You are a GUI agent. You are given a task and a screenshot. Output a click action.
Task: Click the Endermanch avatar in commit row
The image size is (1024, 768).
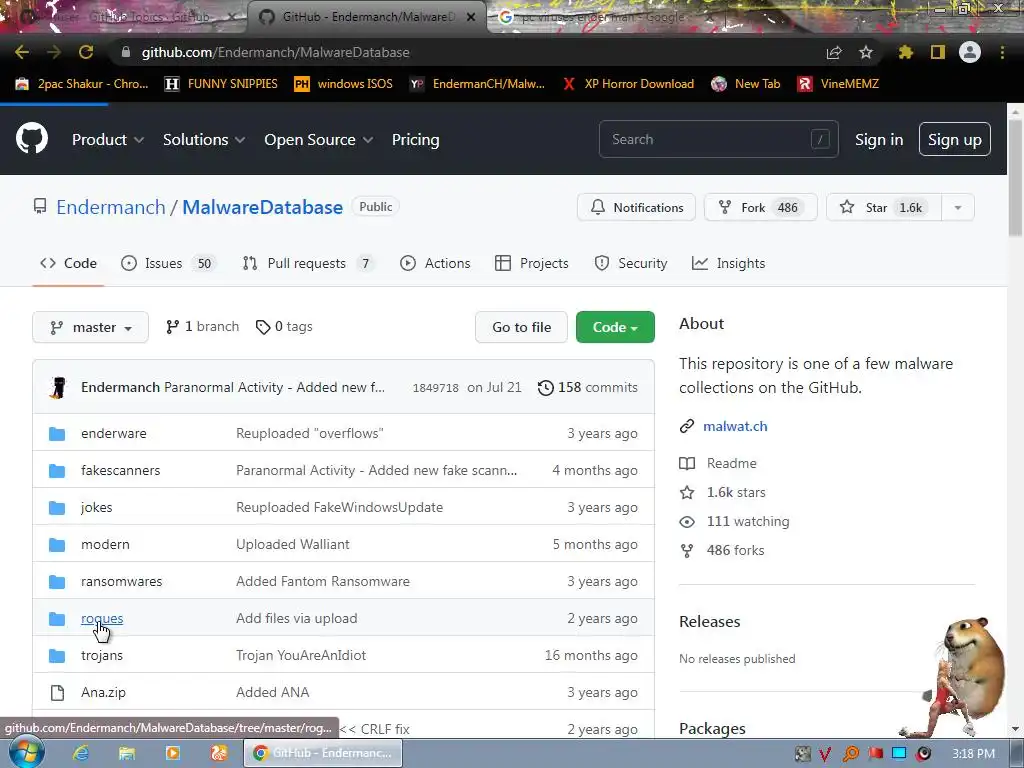click(x=58, y=387)
